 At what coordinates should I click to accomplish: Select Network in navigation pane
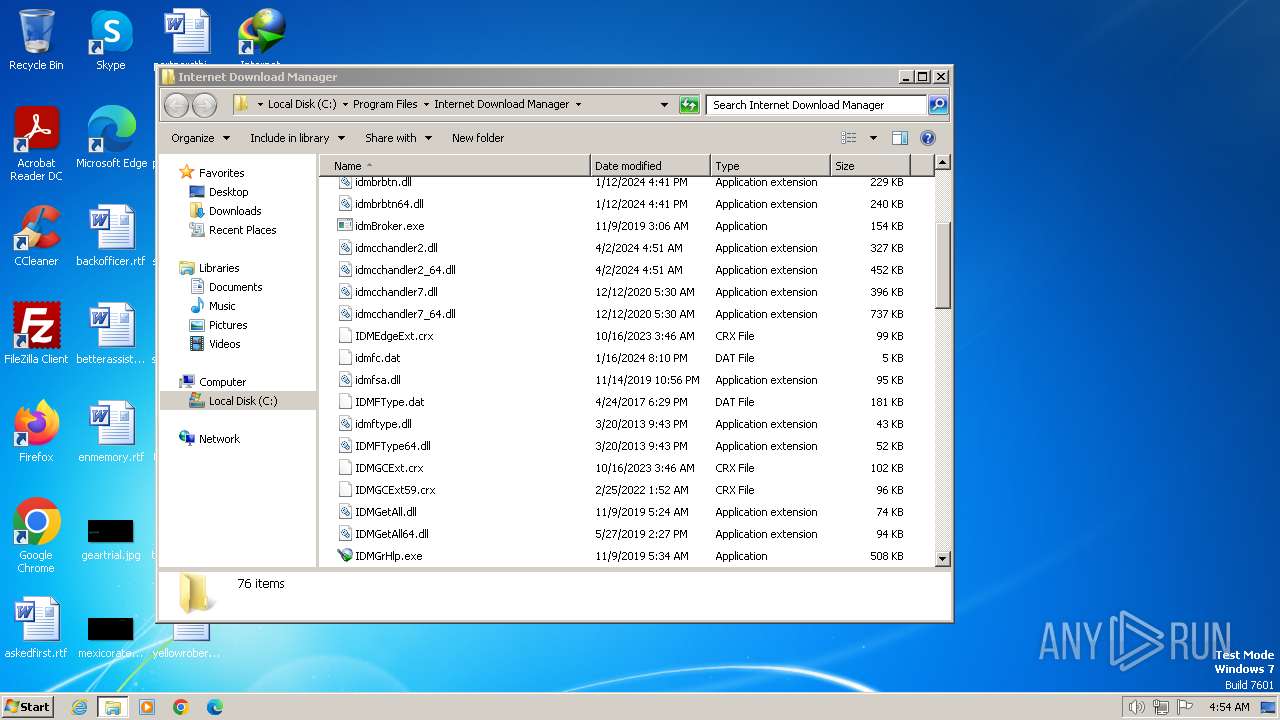coord(219,439)
